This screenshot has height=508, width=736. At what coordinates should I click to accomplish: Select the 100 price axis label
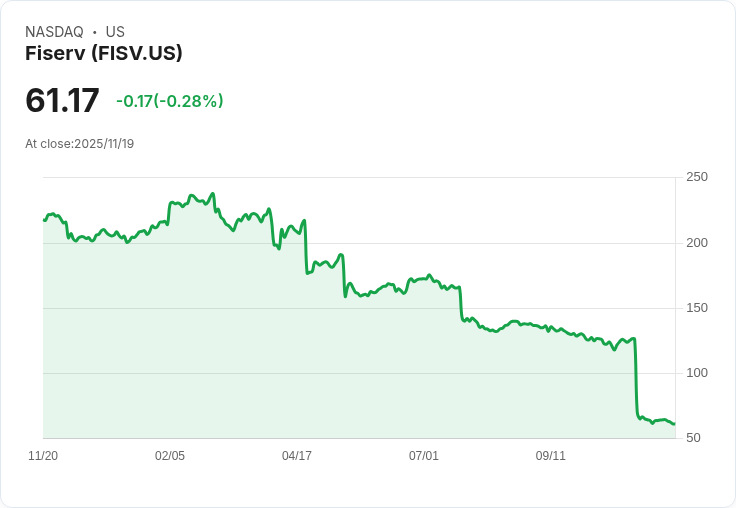tap(696, 373)
